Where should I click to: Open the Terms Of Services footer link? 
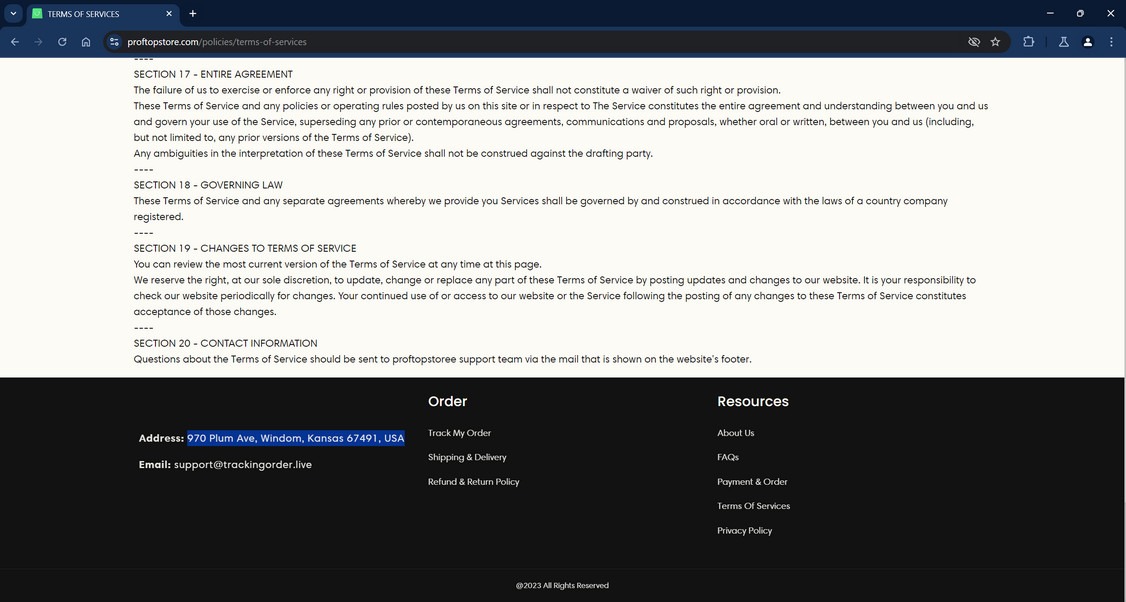pyautogui.click(x=753, y=506)
